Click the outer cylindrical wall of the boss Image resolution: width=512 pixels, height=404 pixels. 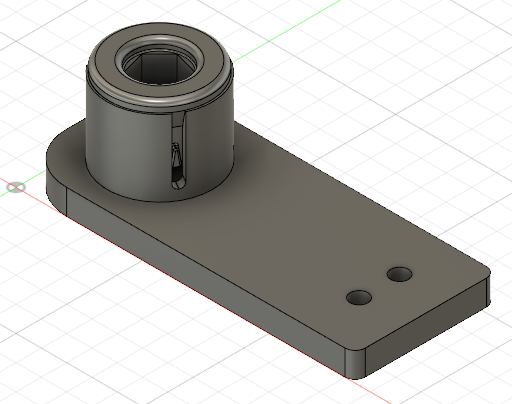tap(130, 150)
